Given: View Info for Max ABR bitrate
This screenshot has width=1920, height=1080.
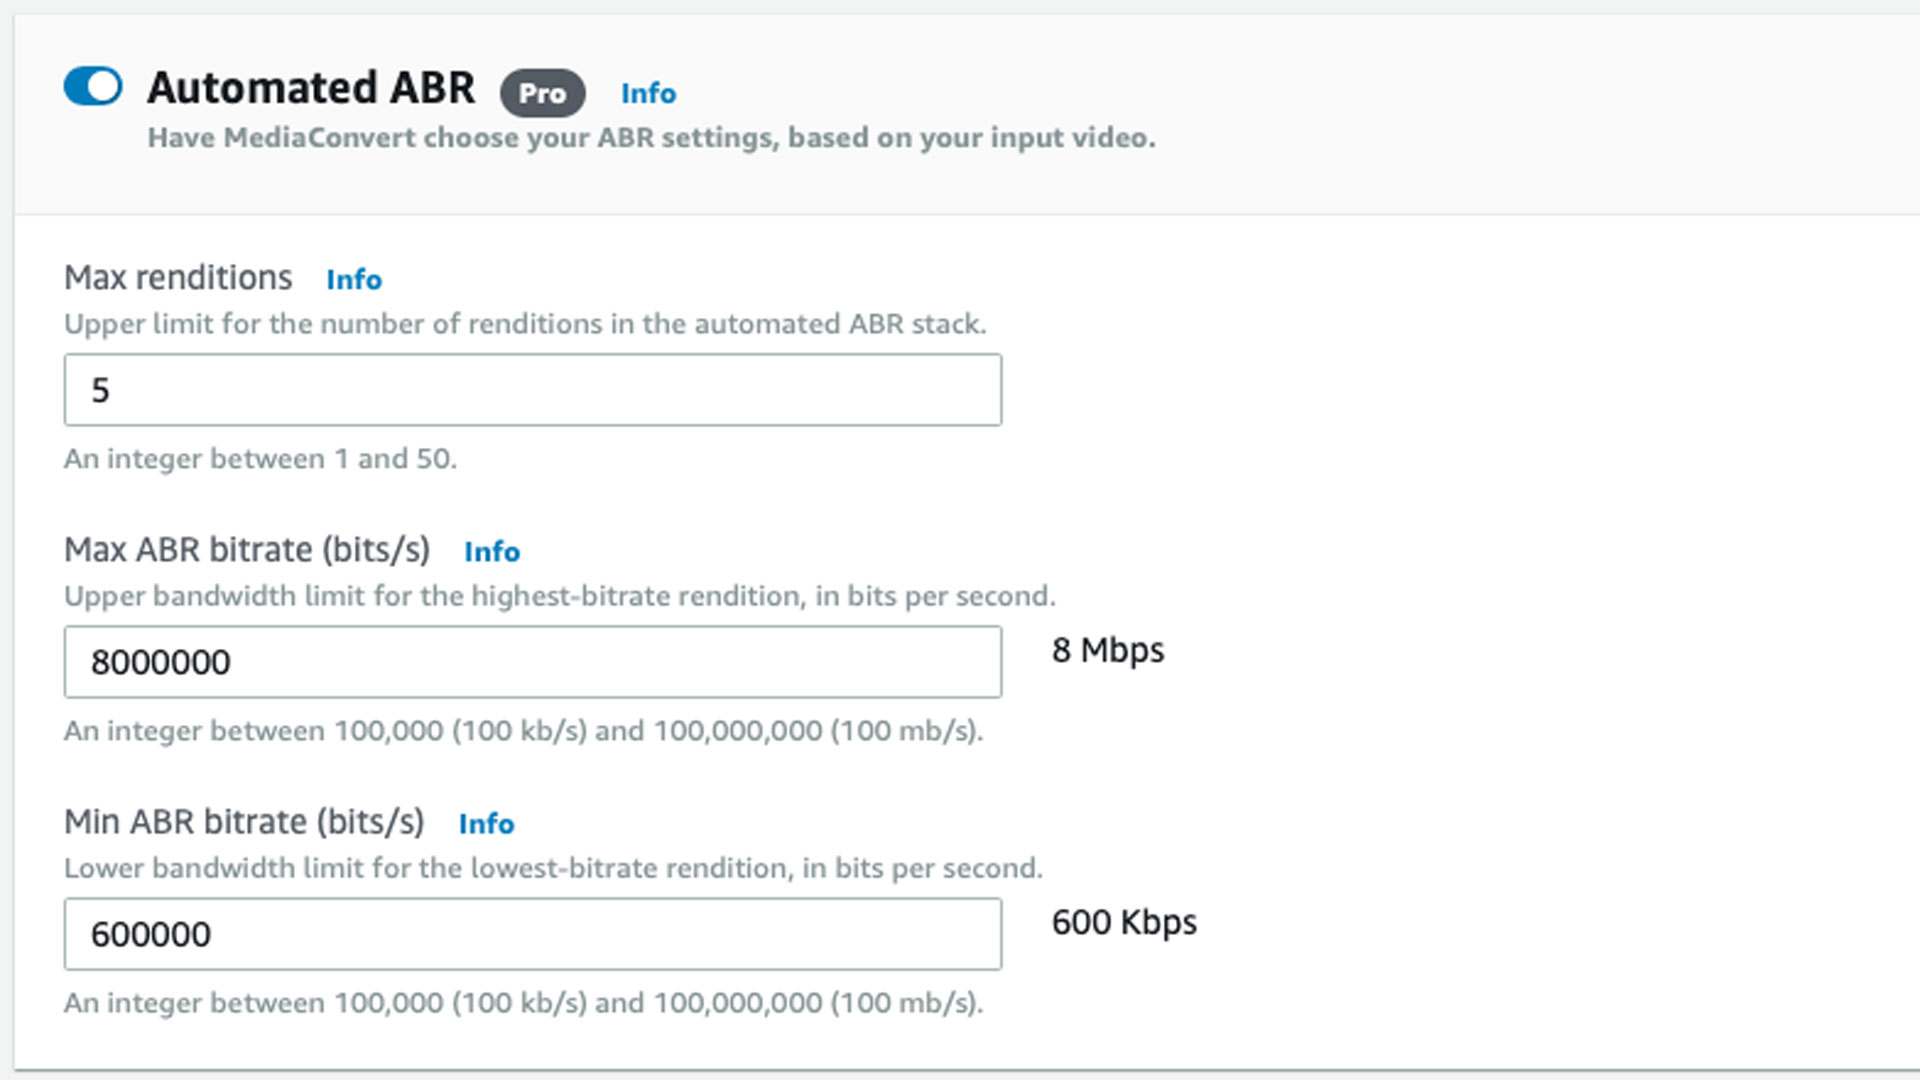Looking at the screenshot, I should click(x=491, y=552).
